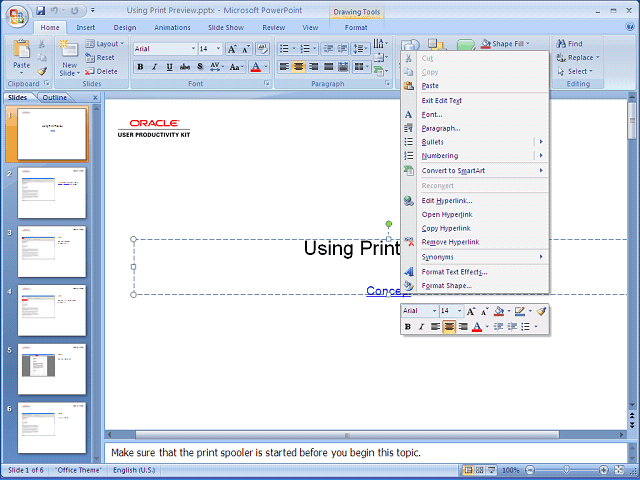Viewport: 640px width, 480px height.
Task: Open Change Case dropdown in ribbon
Action: click(236, 67)
